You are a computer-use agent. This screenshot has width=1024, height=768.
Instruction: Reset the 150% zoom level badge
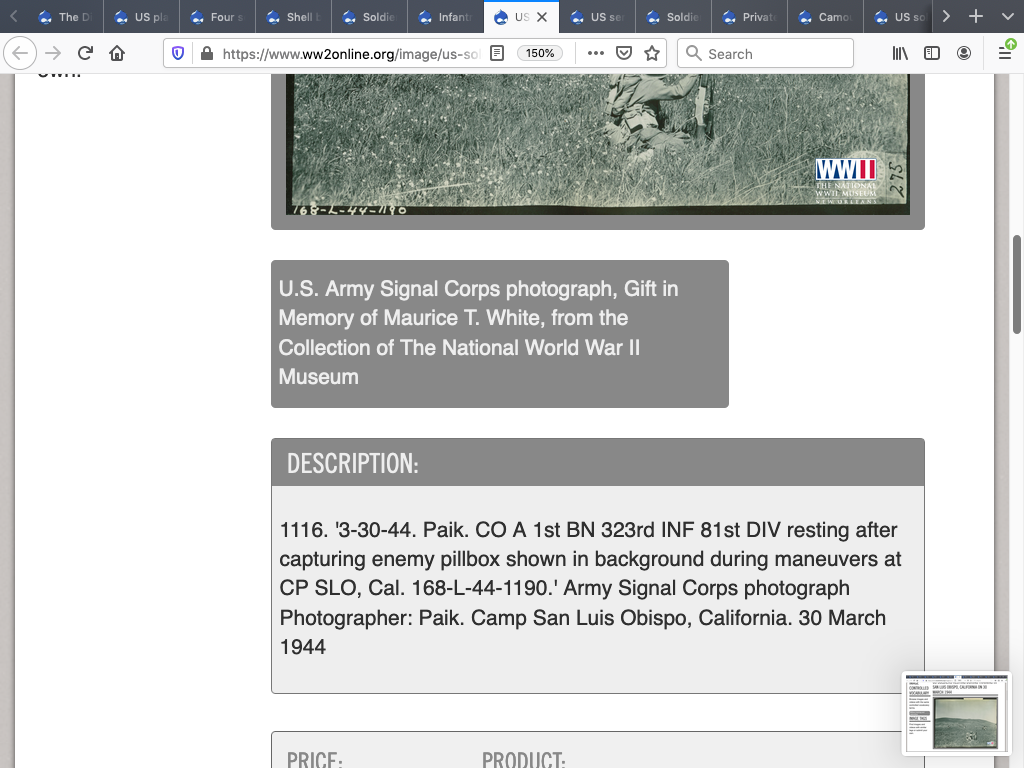point(540,54)
